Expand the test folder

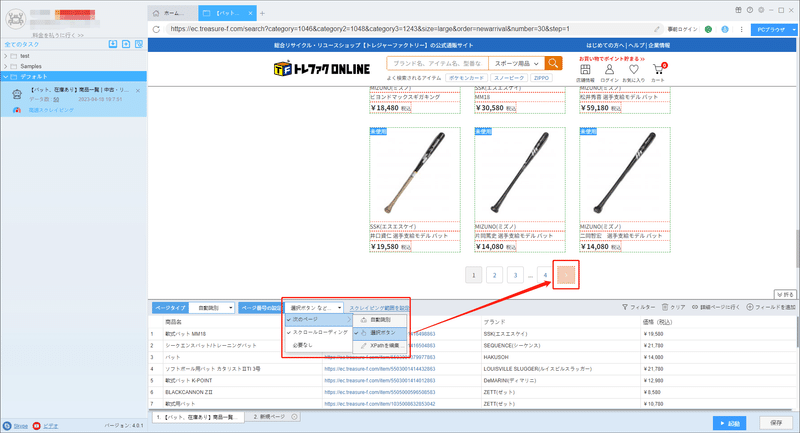tap(6, 56)
